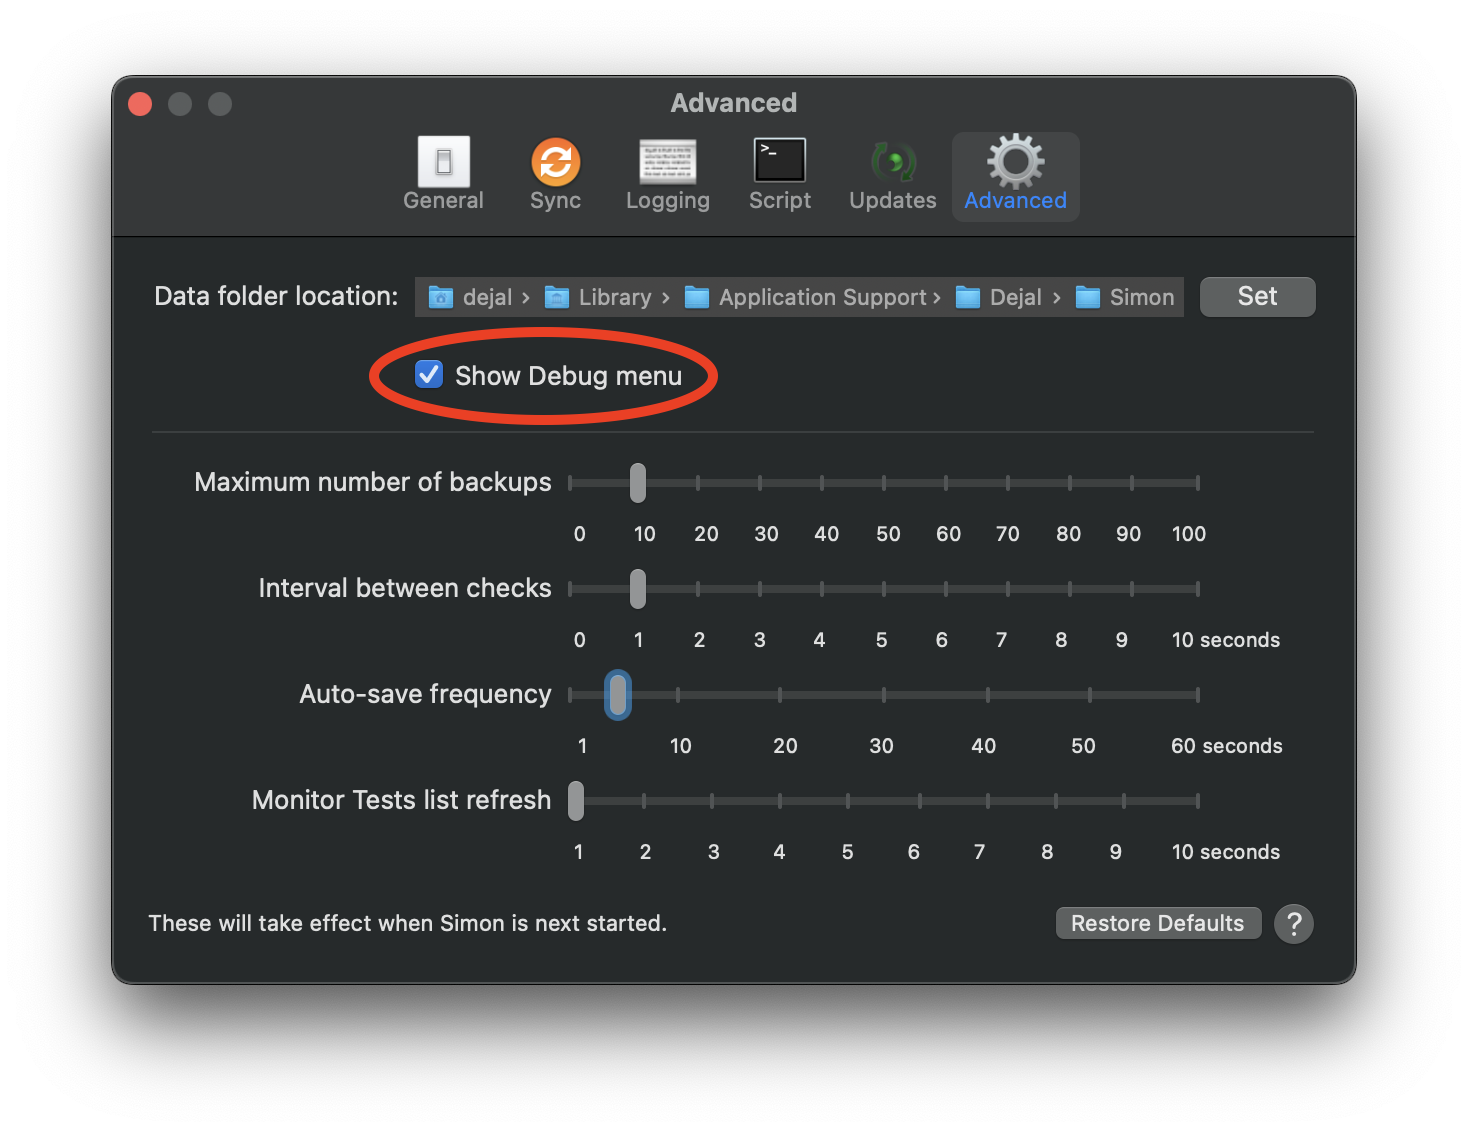
Task: Click the 'Library' path segment text
Action: tap(615, 297)
